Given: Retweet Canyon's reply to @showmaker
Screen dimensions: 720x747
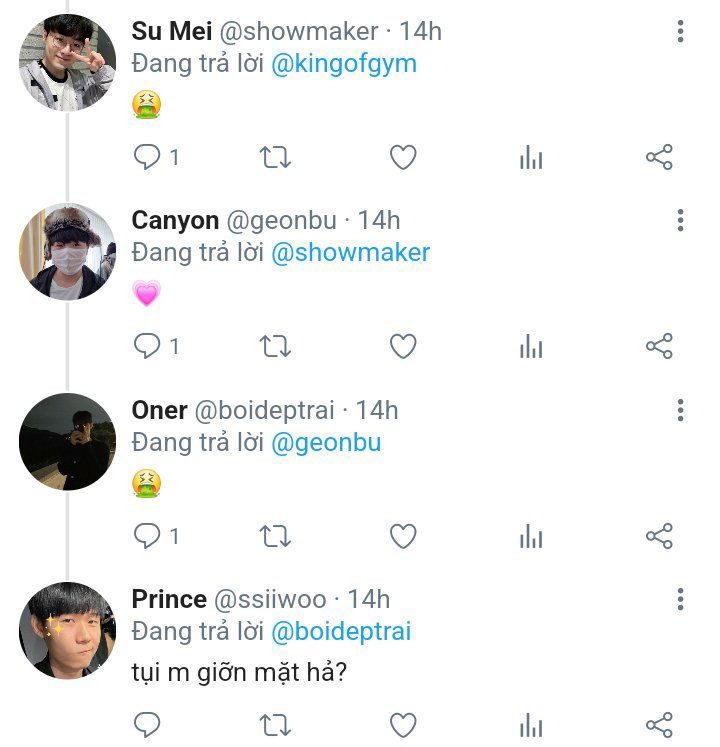Looking at the screenshot, I should coord(275,347).
